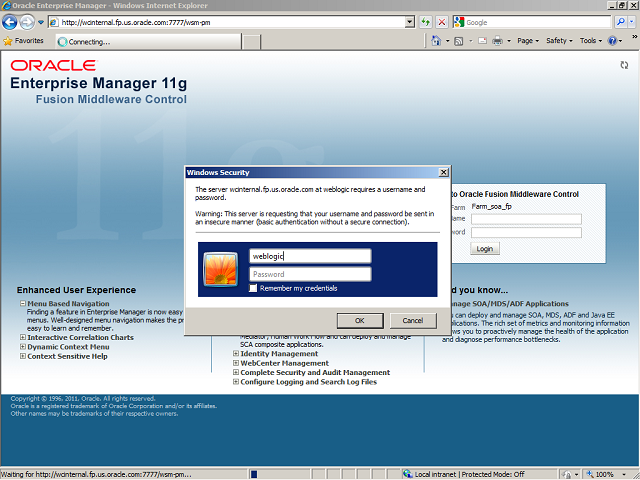Open the Print options dropdown arrow
The height and width of the screenshot is (480, 640).
pyautogui.click(x=509, y=41)
